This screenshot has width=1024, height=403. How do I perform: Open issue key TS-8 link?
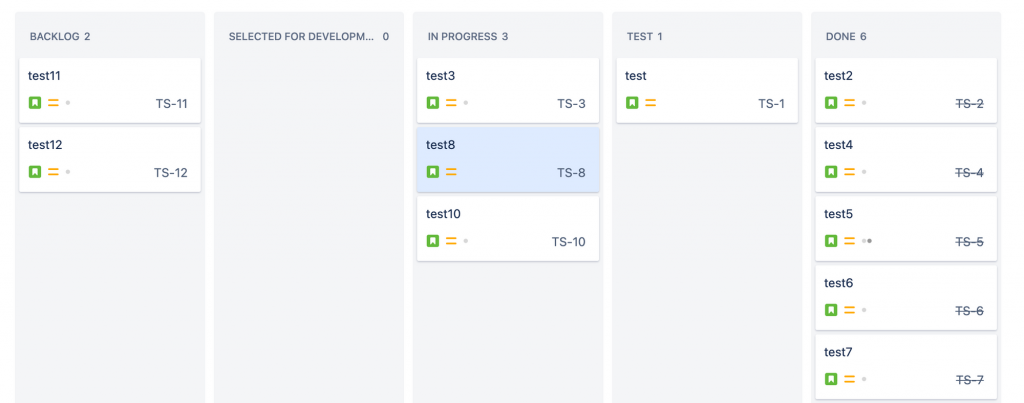tap(571, 172)
